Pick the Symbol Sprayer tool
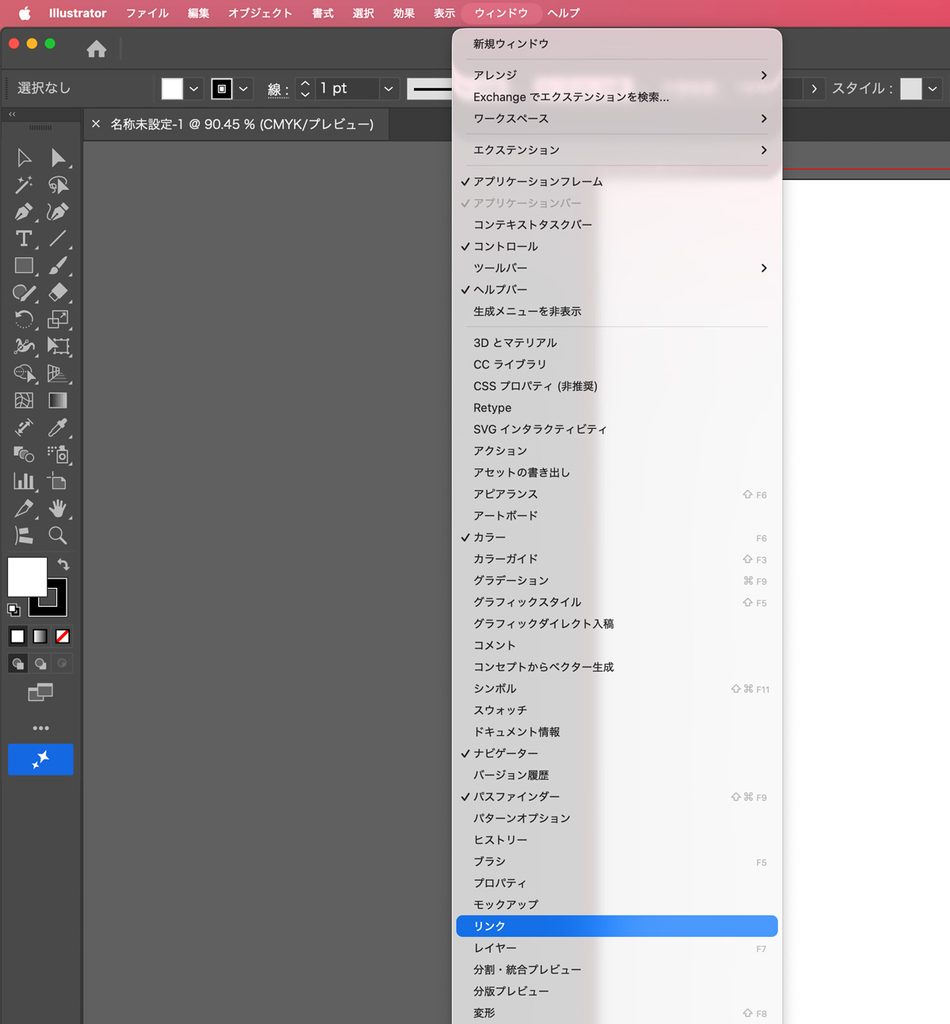Viewport: 950px width, 1024px height. (57, 454)
